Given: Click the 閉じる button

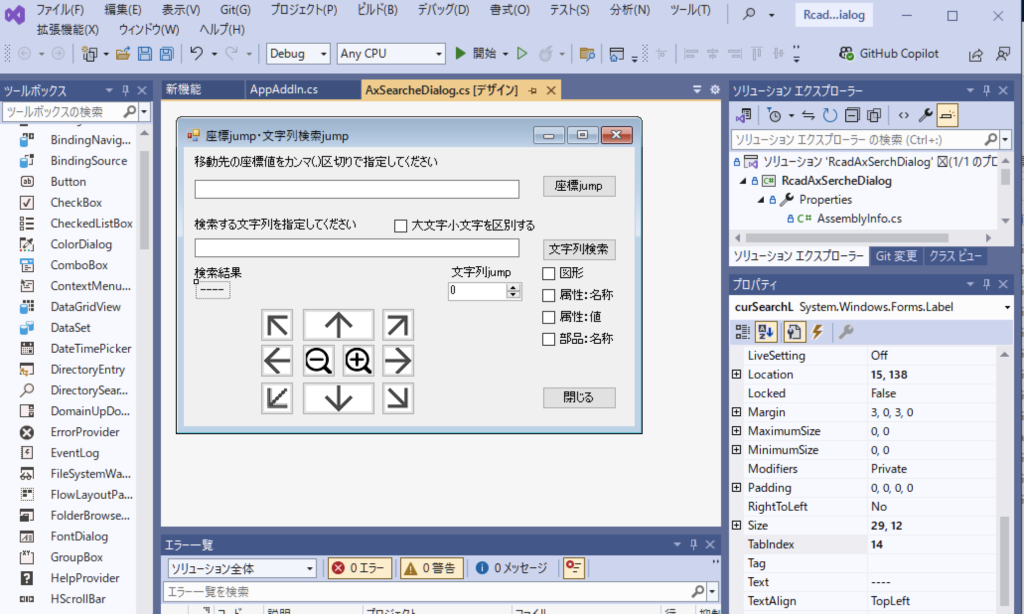Looking at the screenshot, I should [579, 397].
